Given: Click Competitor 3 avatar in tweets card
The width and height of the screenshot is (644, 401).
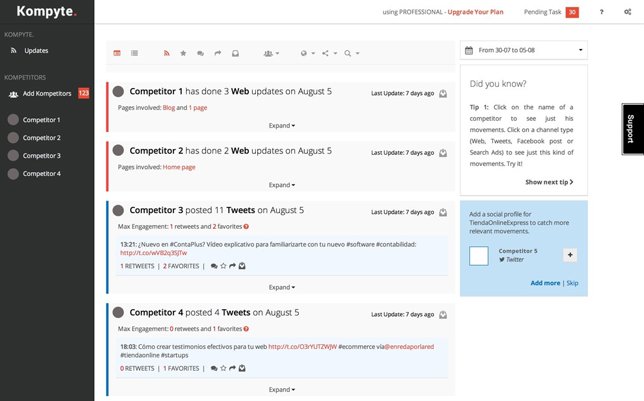Looking at the screenshot, I should (x=118, y=210).
